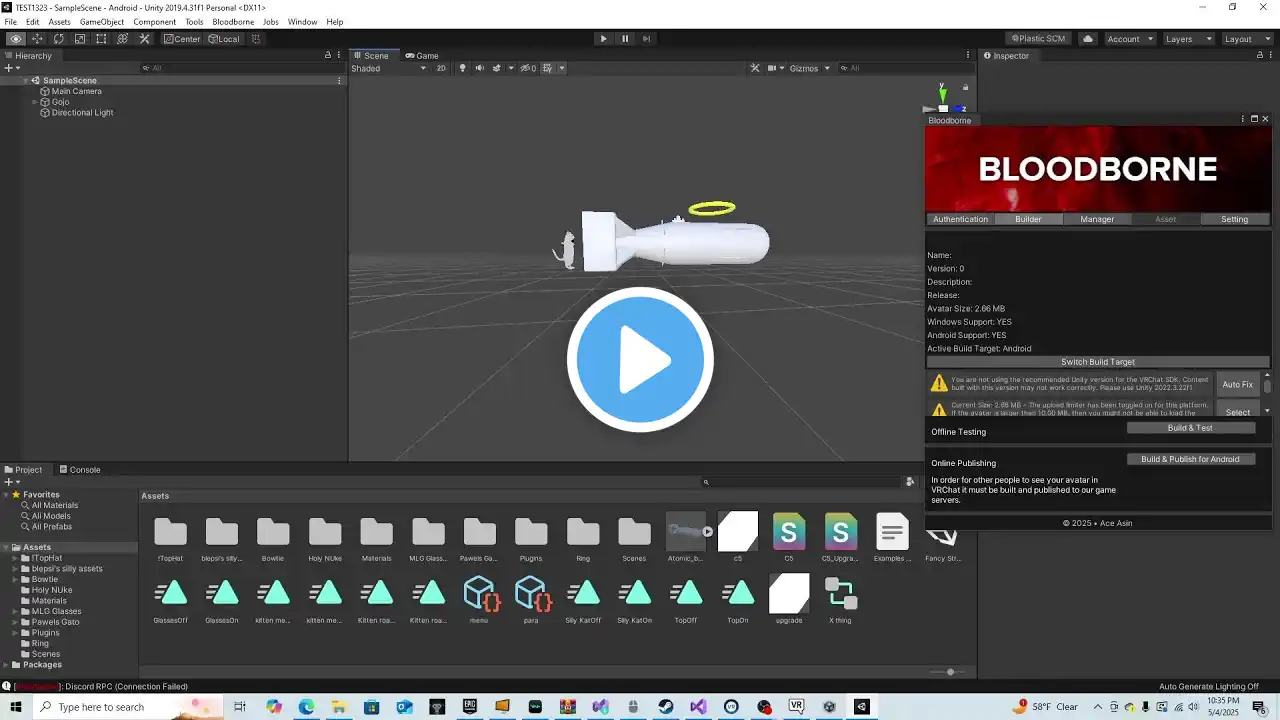Screen dimensions: 1280x720
Task: Toggle Local handle rotation
Action: click(x=224, y=39)
